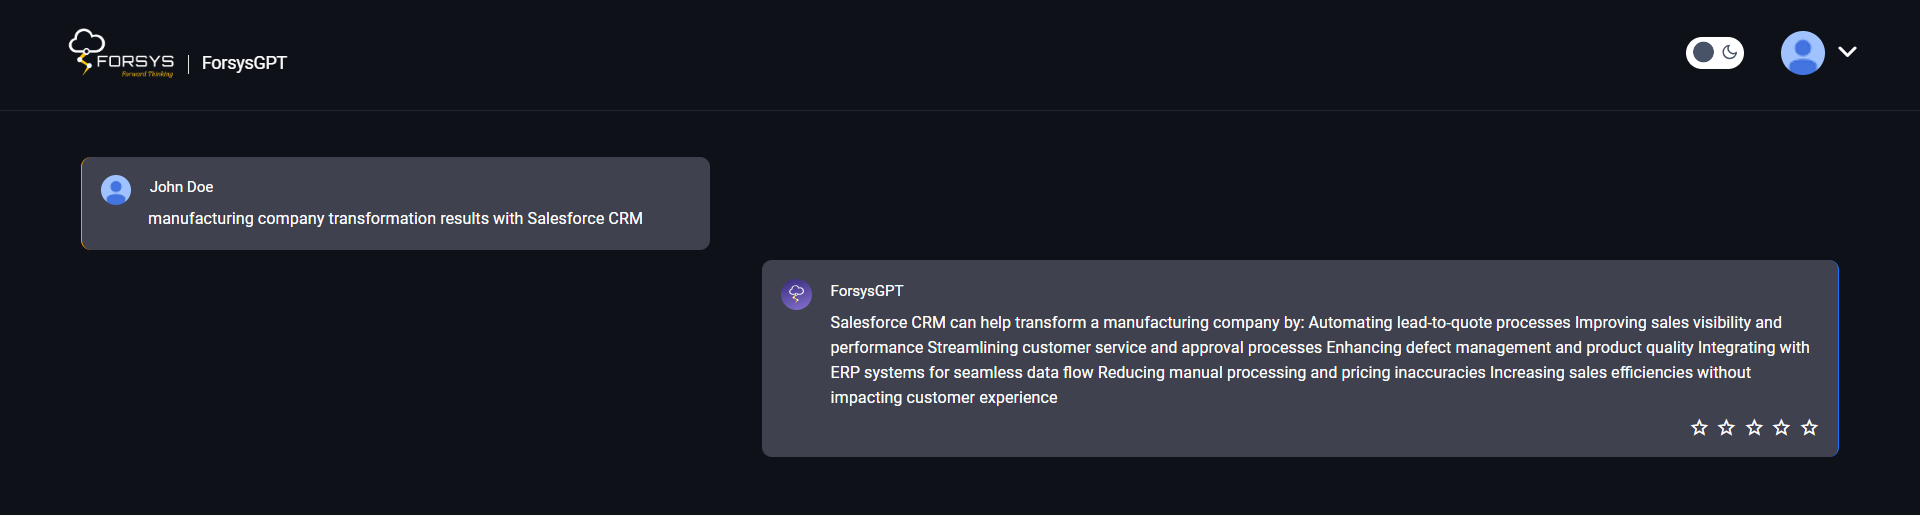The height and width of the screenshot is (515, 1920).
Task: Click the ForsysGPT sender label in response
Action: pos(866,291)
